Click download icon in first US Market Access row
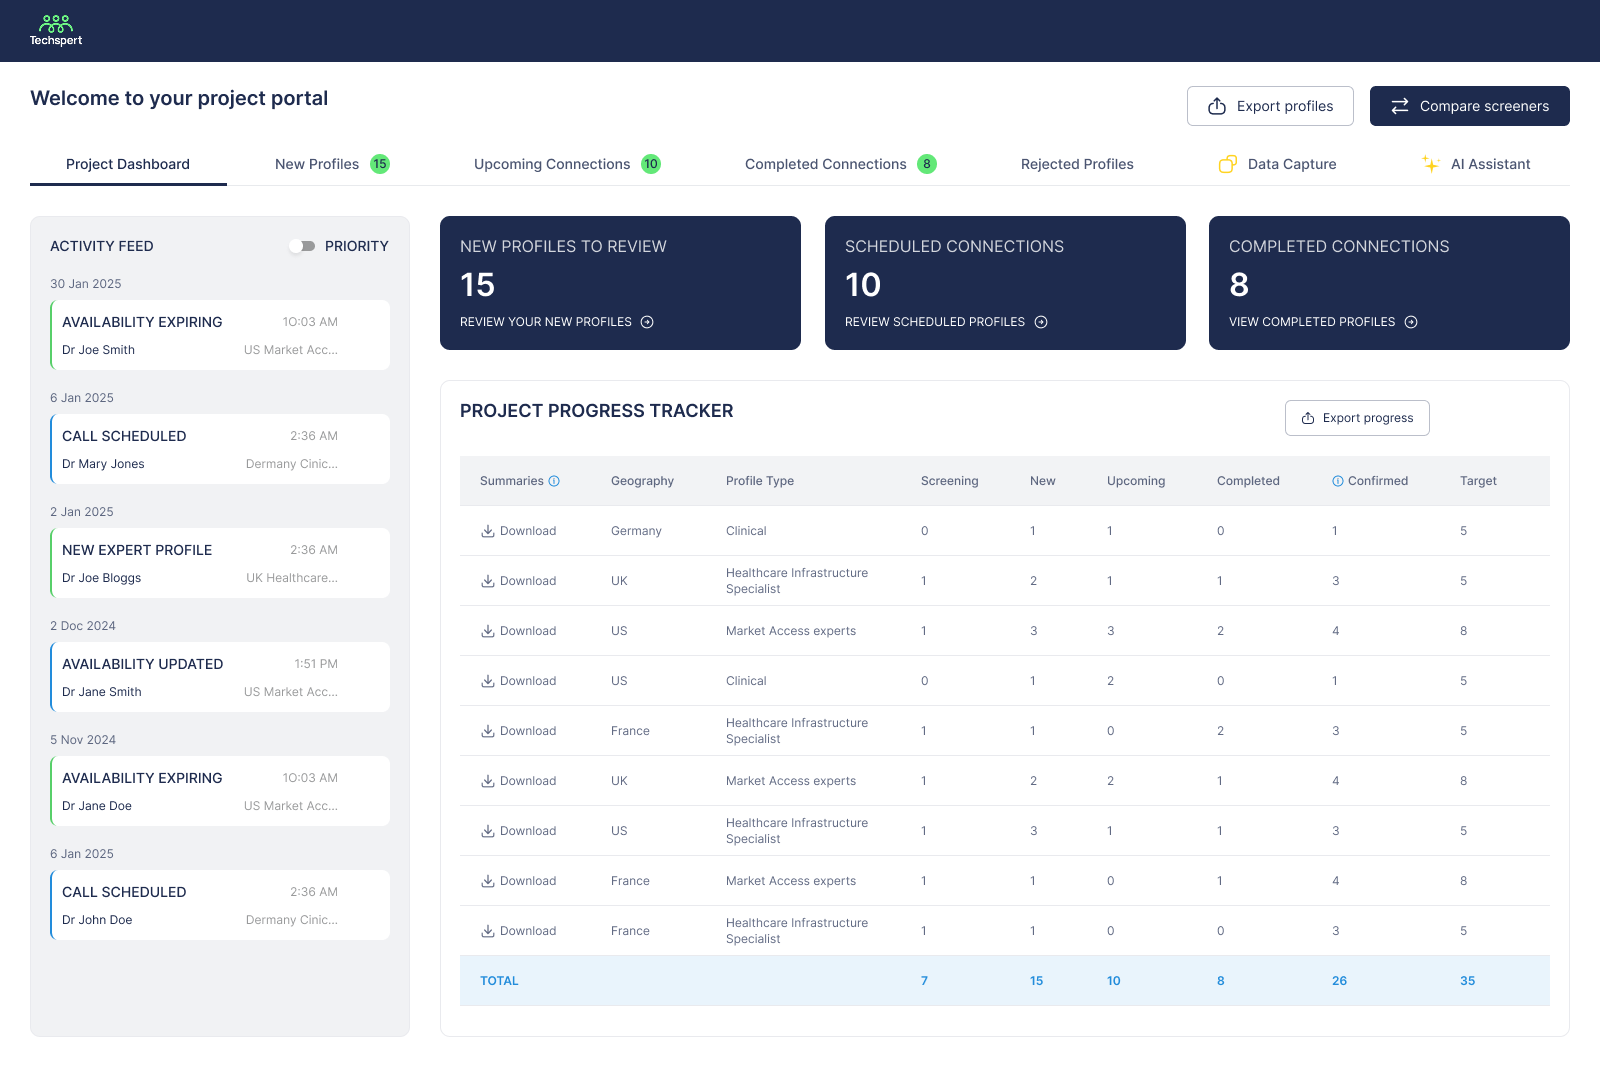Viewport: 1600px width, 1067px height. point(488,631)
